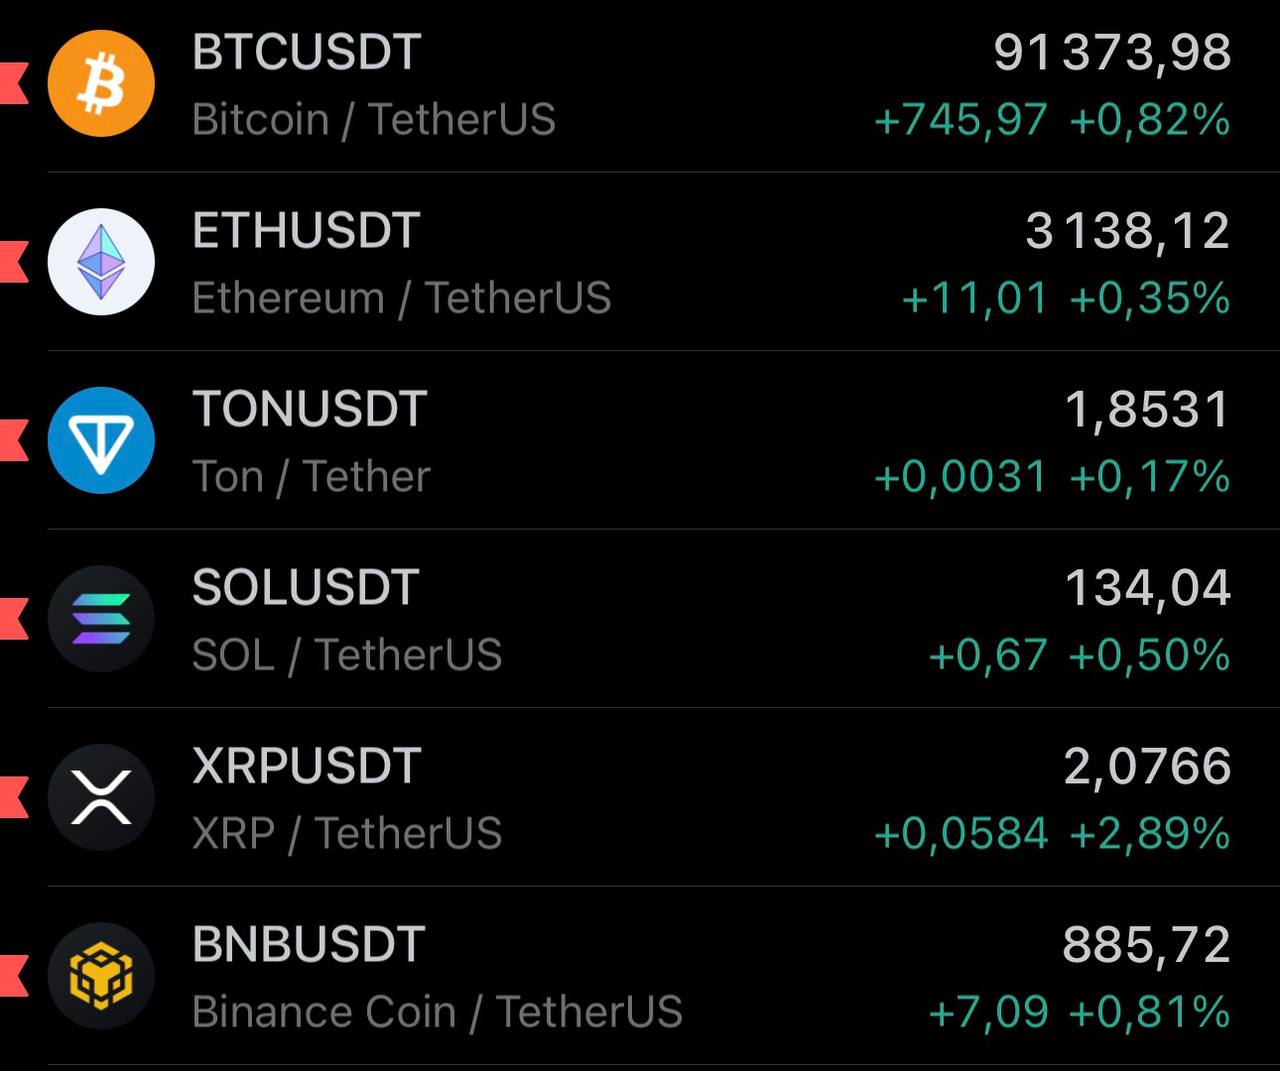This screenshot has width=1280, height=1071.
Task: Tap the Bitcoin price 91 373,98
Action: click(x=1112, y=53)
